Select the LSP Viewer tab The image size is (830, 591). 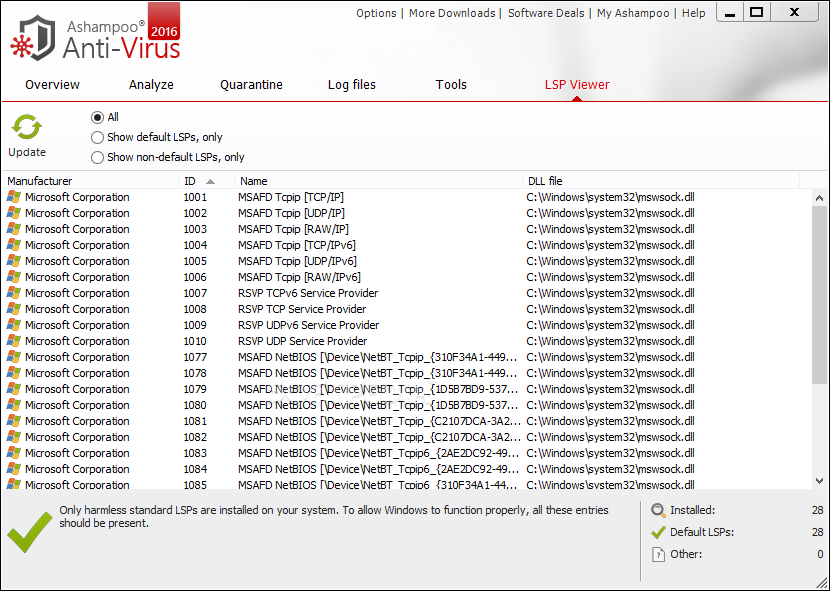pos(577,85)
